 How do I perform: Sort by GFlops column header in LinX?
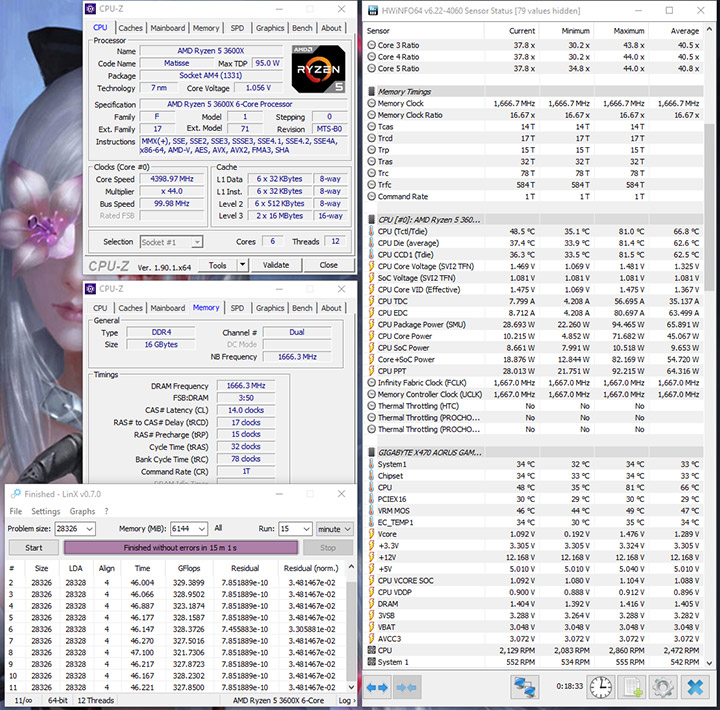[189, 568]
